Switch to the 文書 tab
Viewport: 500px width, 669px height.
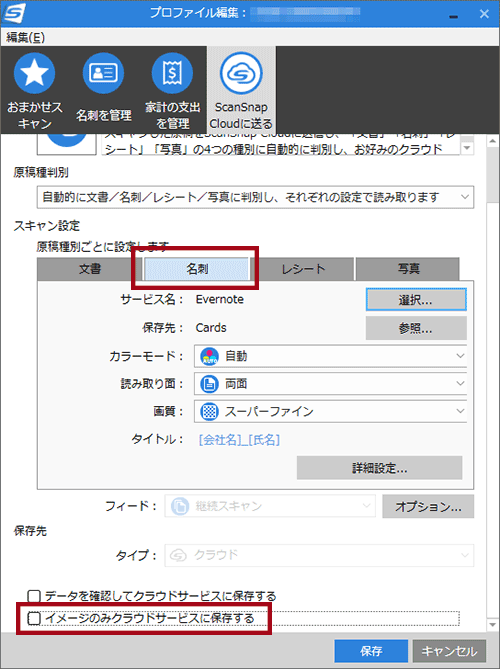tap(90, 269)
